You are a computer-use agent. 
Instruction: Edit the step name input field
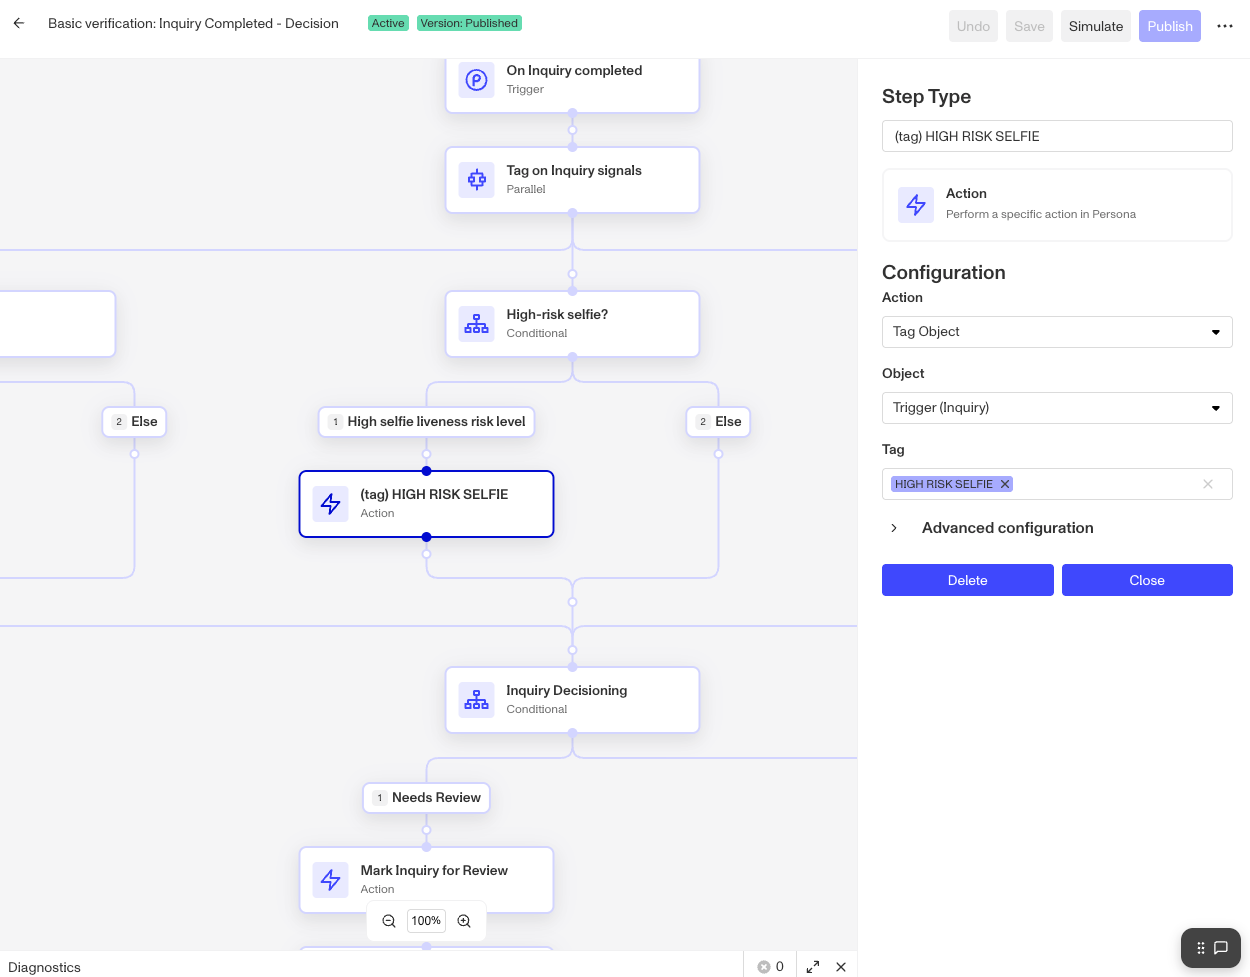point(1057,136)
